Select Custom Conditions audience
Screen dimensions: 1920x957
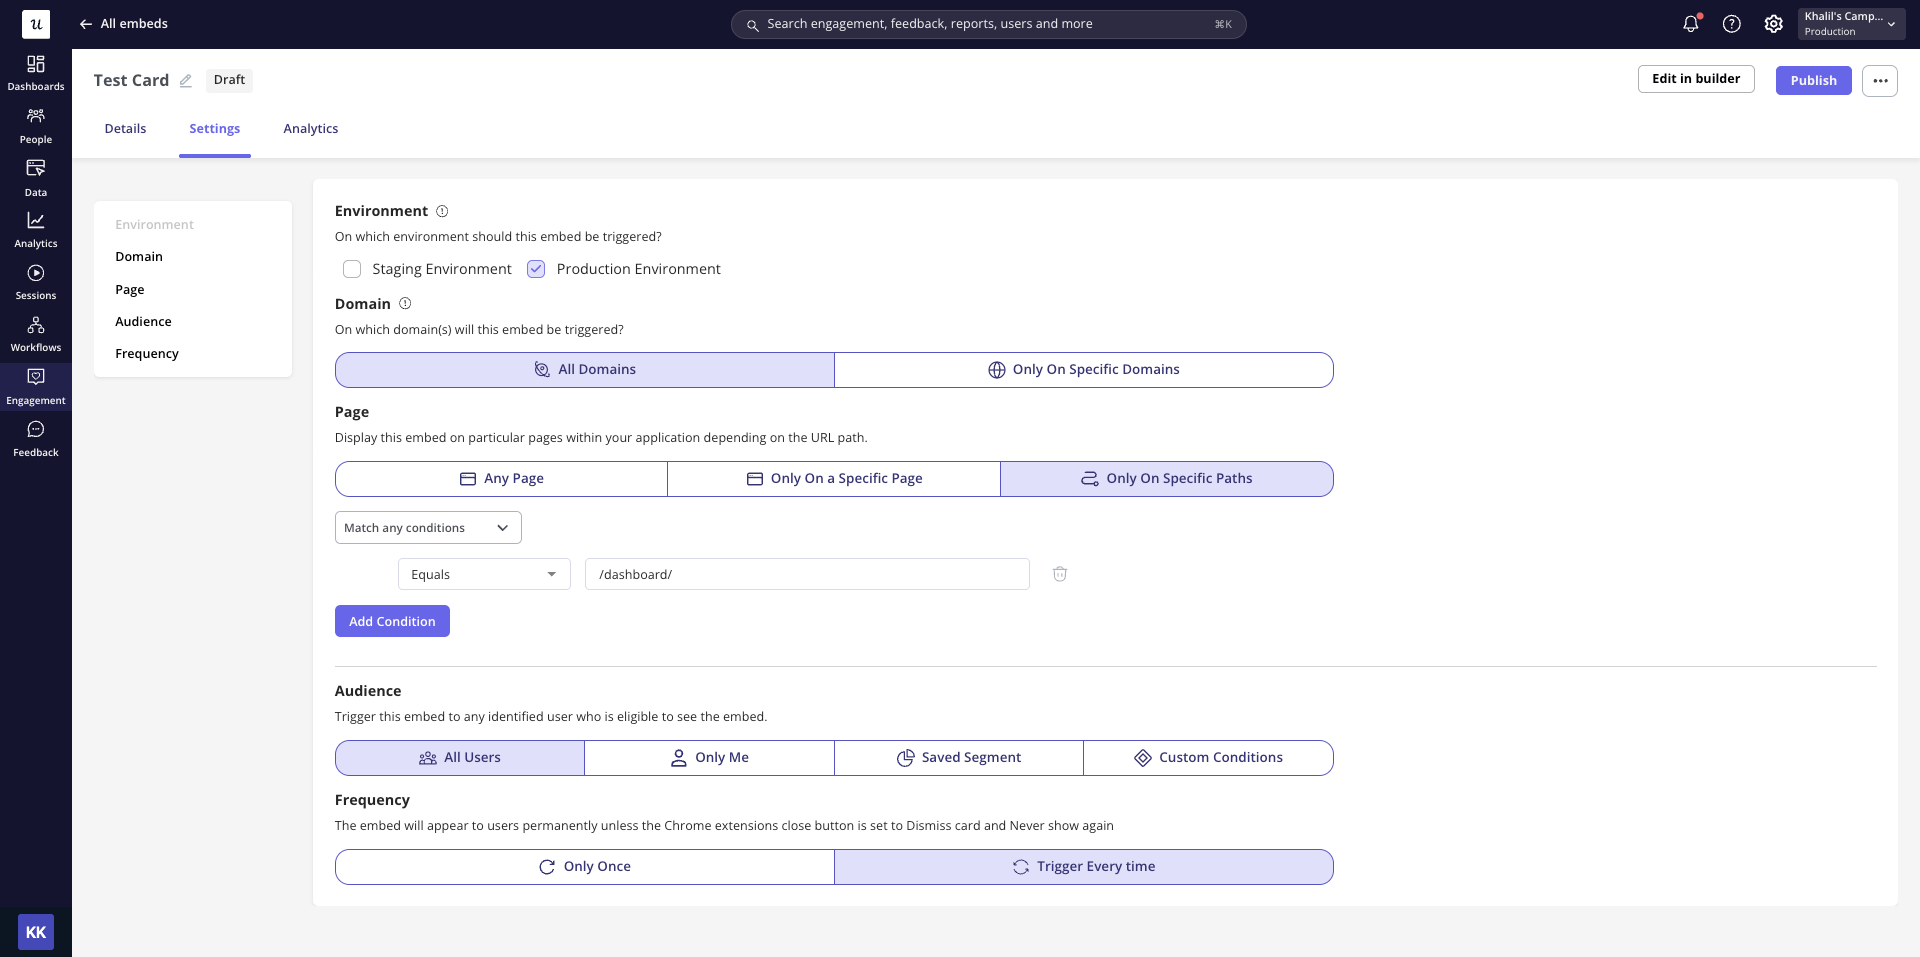[1208, 758]
